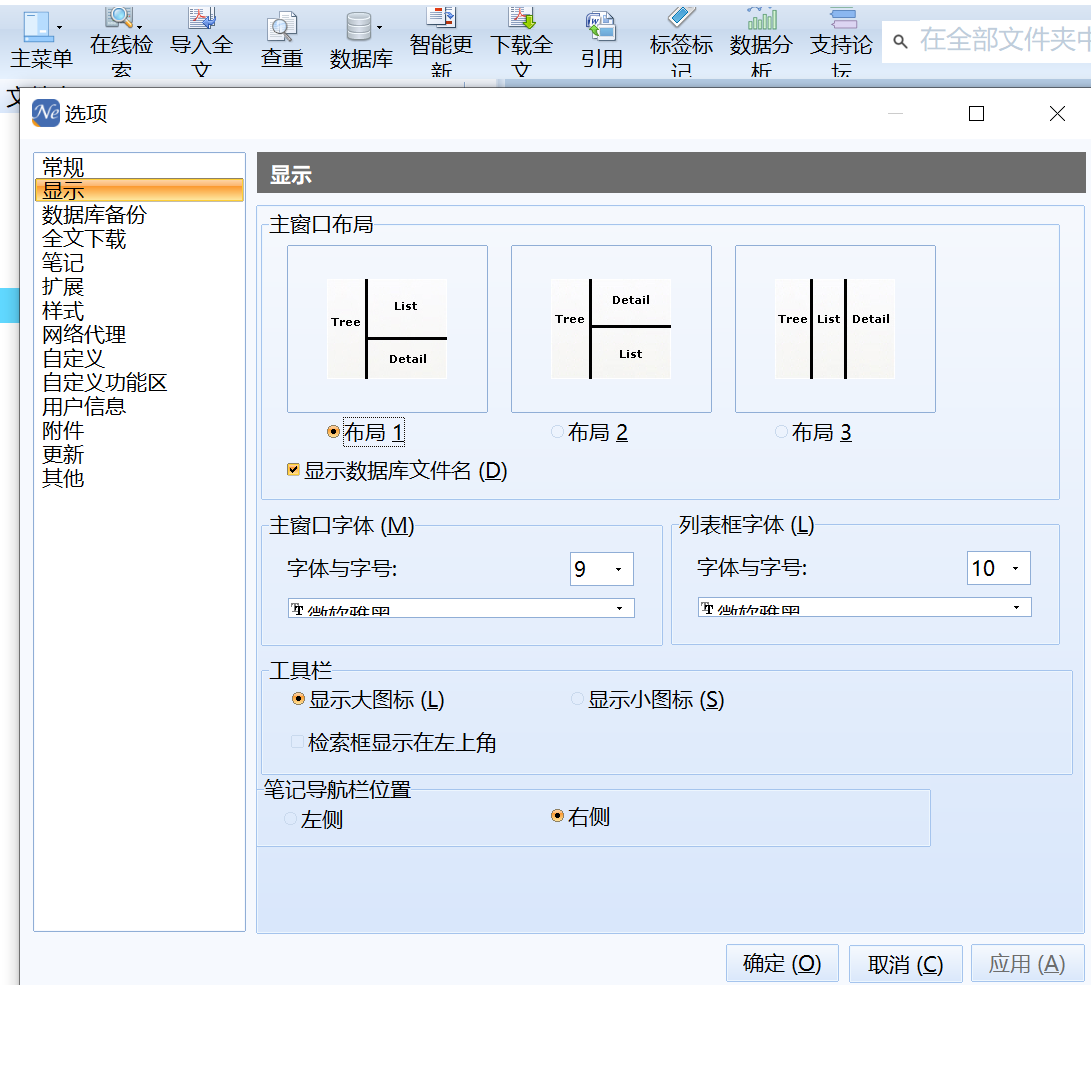Click the 导入全文 import full text icon
Viewport: 1091px width, 1082px height.
pyautogui.click(x=201, y=20)
